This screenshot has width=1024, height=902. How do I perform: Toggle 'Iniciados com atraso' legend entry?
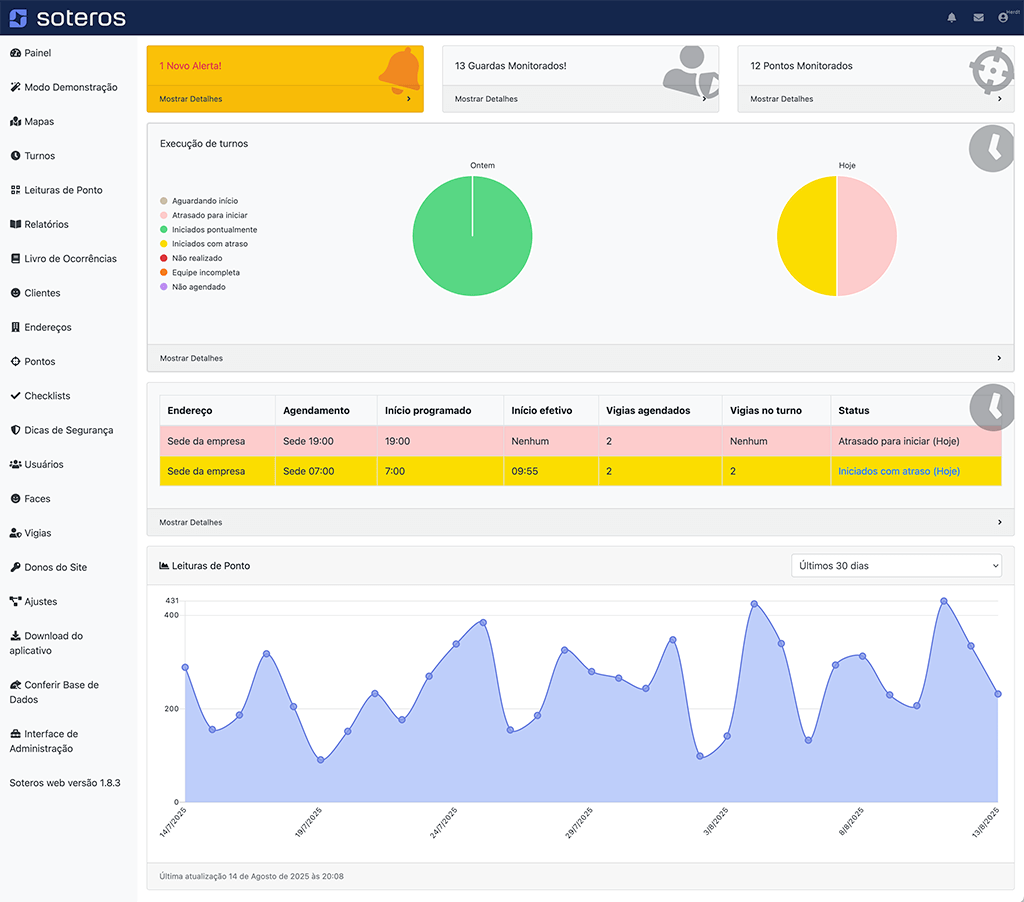(209, 244)
